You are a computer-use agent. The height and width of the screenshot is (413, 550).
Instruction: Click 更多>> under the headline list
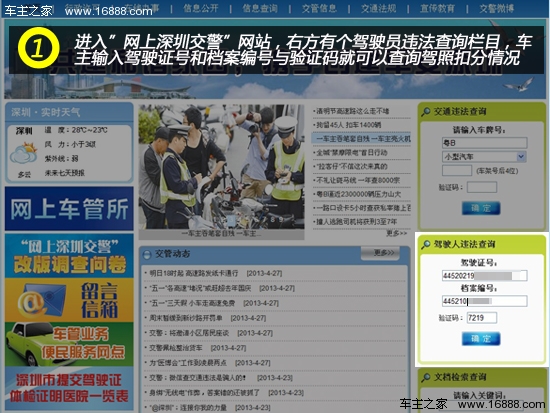click(x=396, y=233)
